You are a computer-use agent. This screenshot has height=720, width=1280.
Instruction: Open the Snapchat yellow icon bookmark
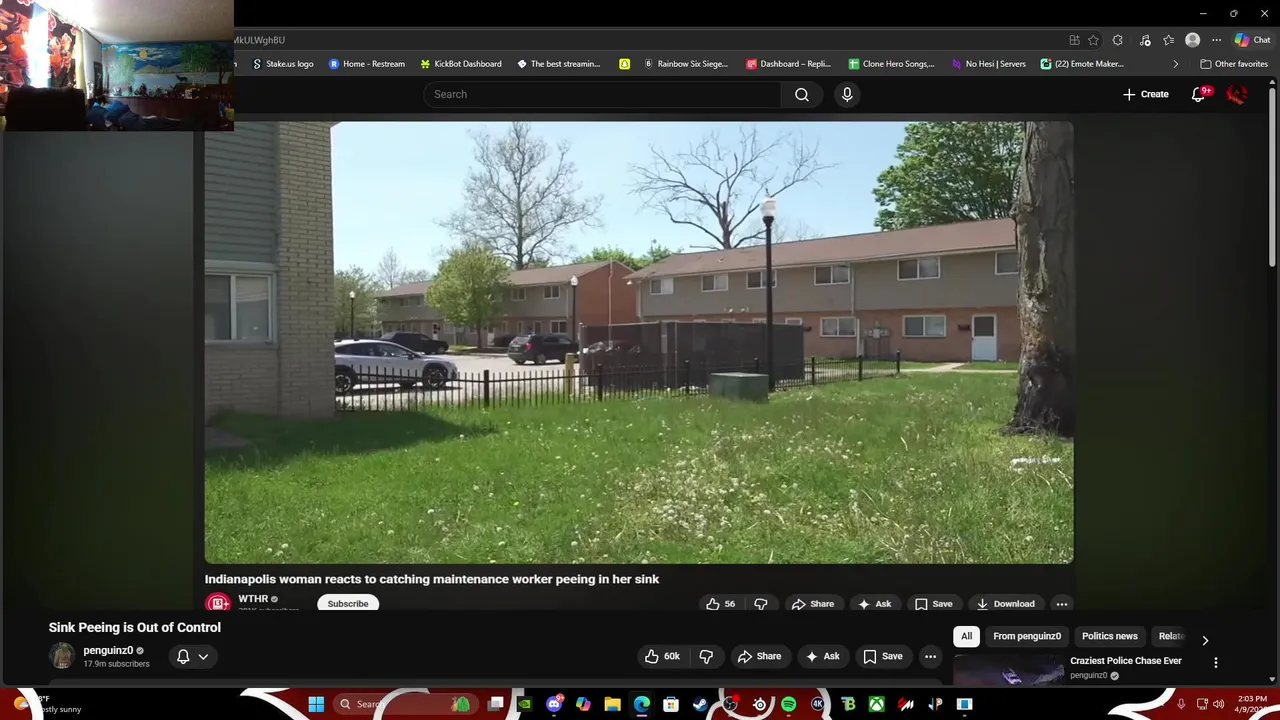click(x=624, y=64)
